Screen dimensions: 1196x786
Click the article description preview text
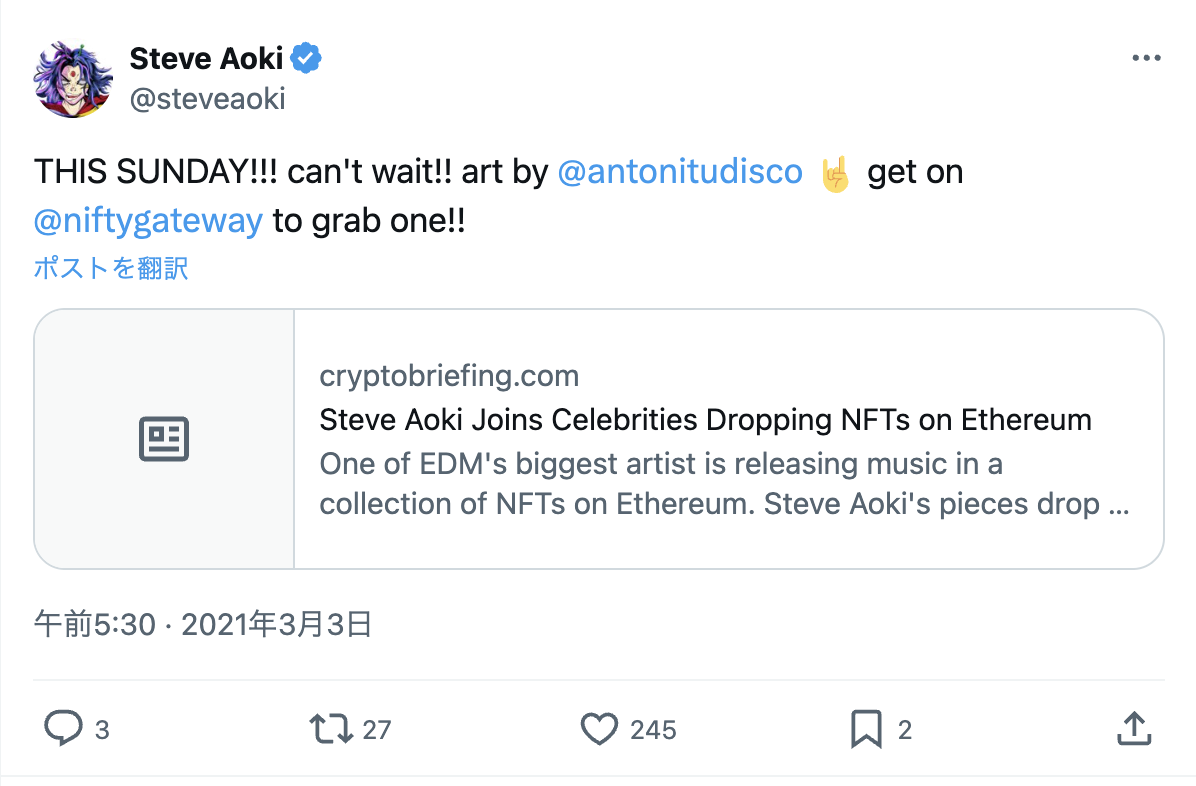coord(724,484)
